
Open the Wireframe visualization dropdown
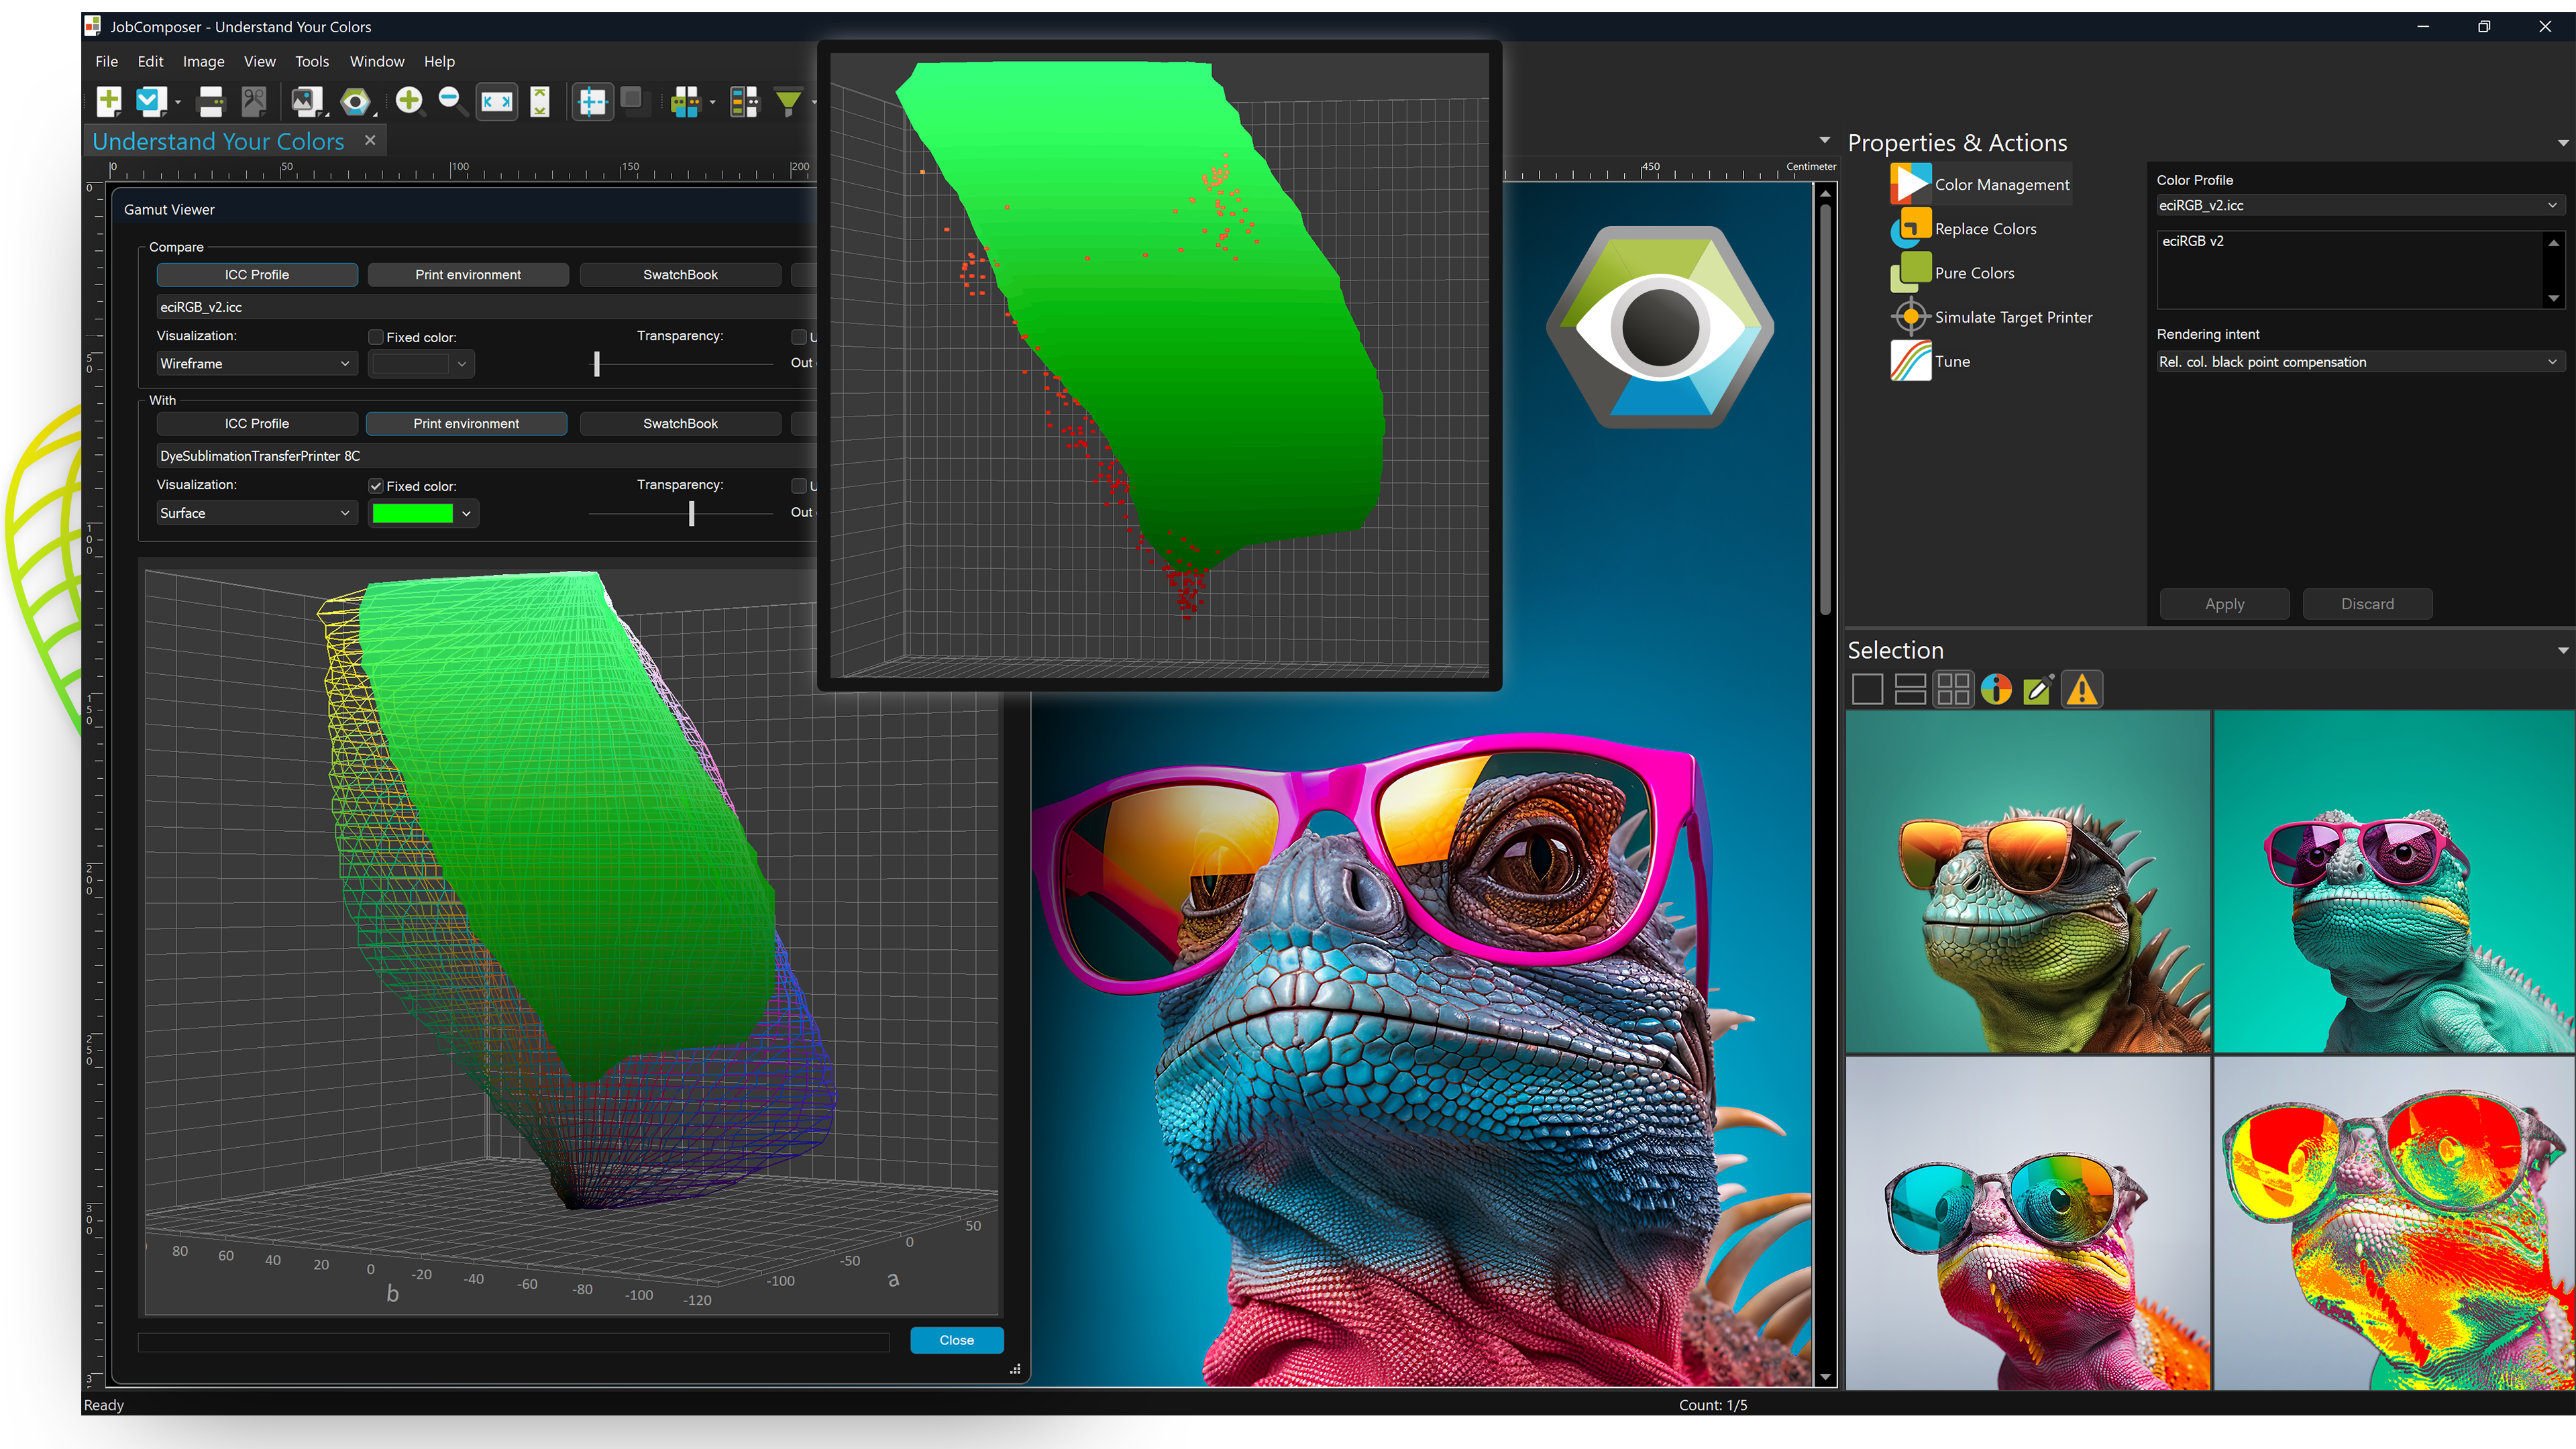pos(255,364)
